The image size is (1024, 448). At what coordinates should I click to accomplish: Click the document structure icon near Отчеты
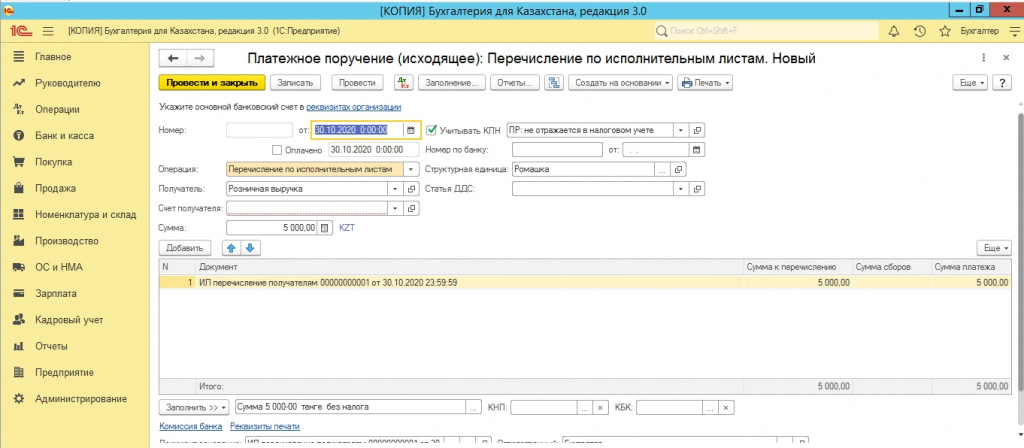coord(554,83)
